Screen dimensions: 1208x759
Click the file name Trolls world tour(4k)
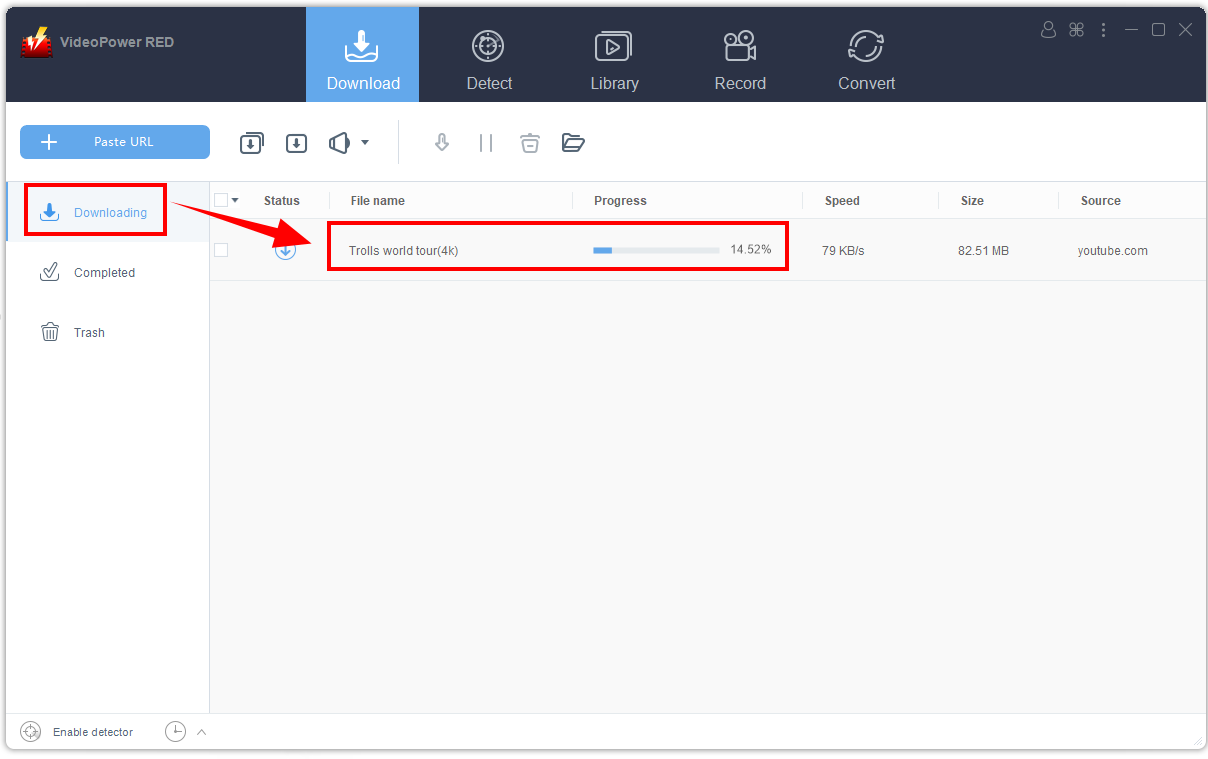403,251
